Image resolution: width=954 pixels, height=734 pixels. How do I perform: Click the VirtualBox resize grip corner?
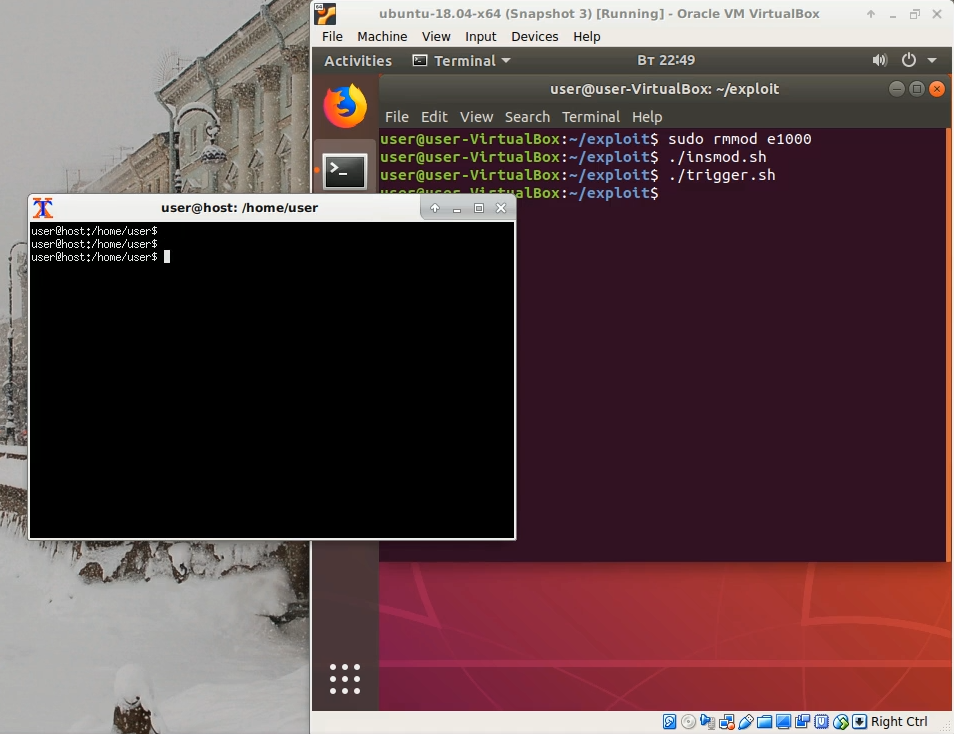point(946,727)
